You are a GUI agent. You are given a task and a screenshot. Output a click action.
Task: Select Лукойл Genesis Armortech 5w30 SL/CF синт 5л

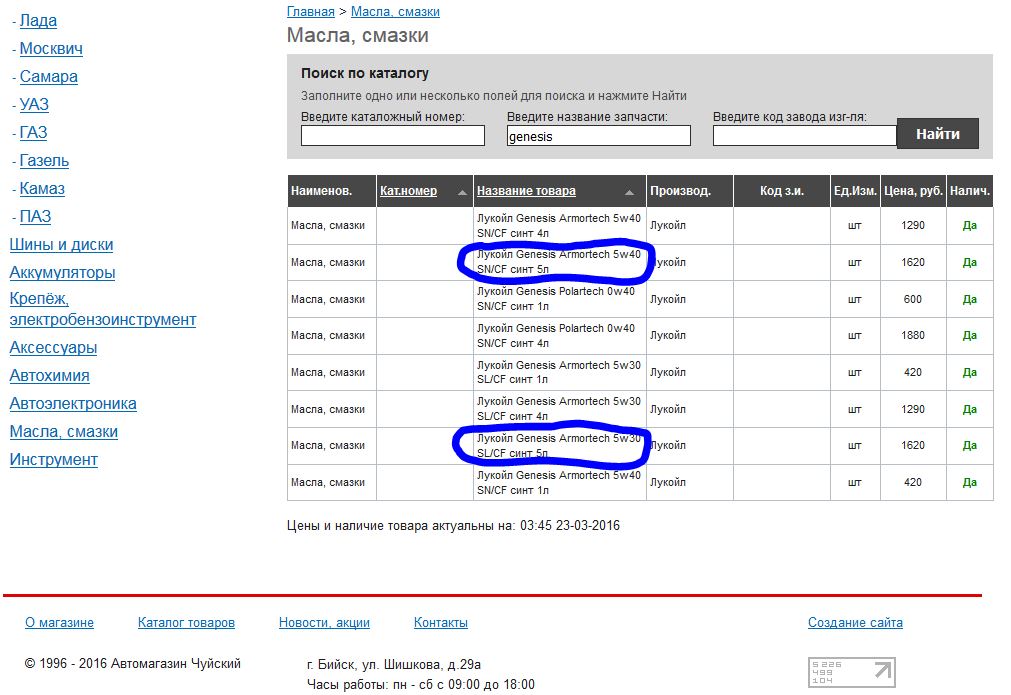pyautogui.click(x=558, y=445)
